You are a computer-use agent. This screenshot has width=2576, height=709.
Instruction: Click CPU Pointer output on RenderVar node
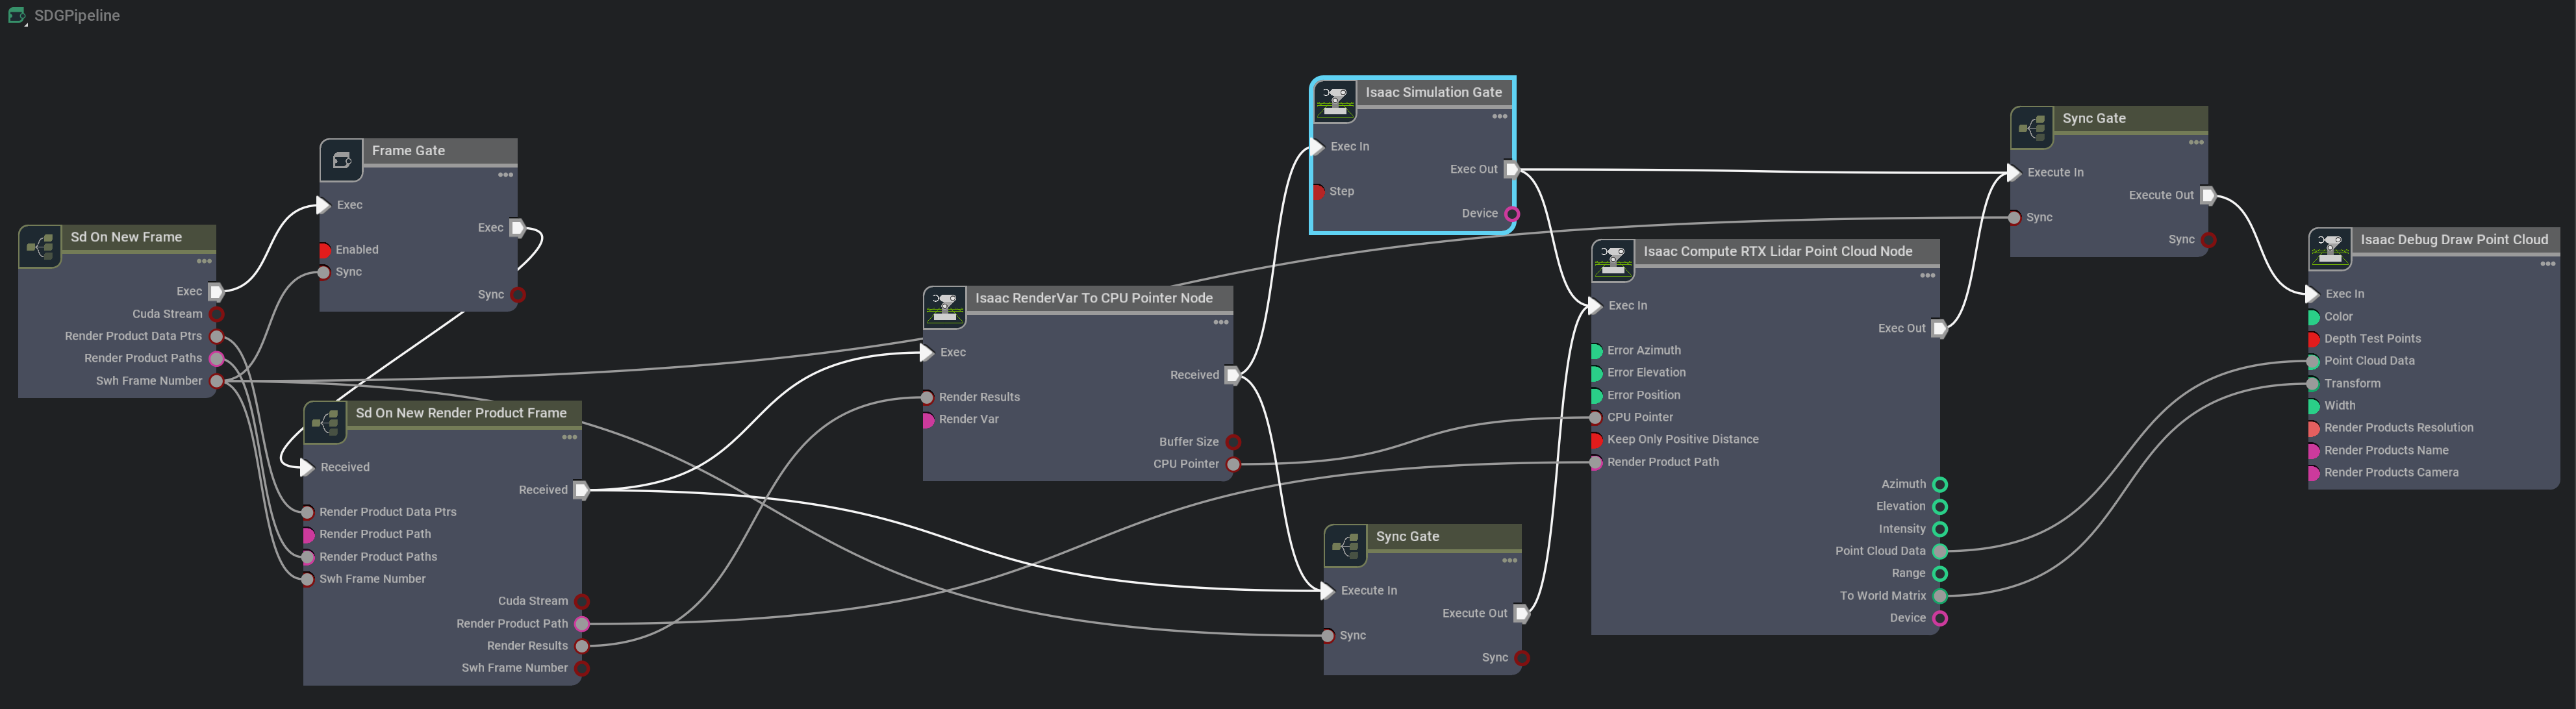pyautogui.click(x=1233, y=464)
